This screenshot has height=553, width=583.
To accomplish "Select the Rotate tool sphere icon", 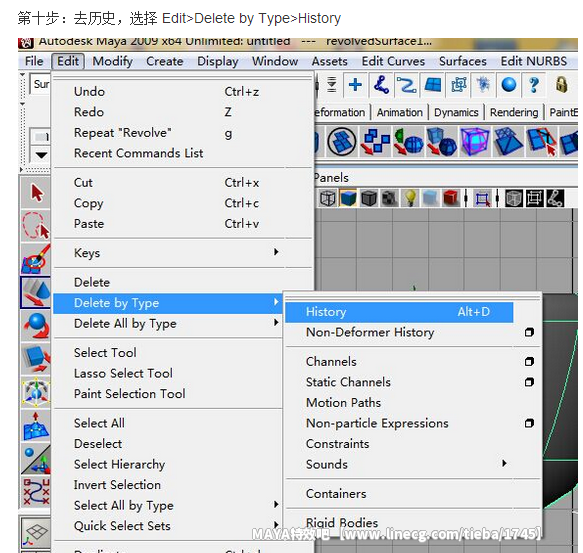I will (36, 326).
